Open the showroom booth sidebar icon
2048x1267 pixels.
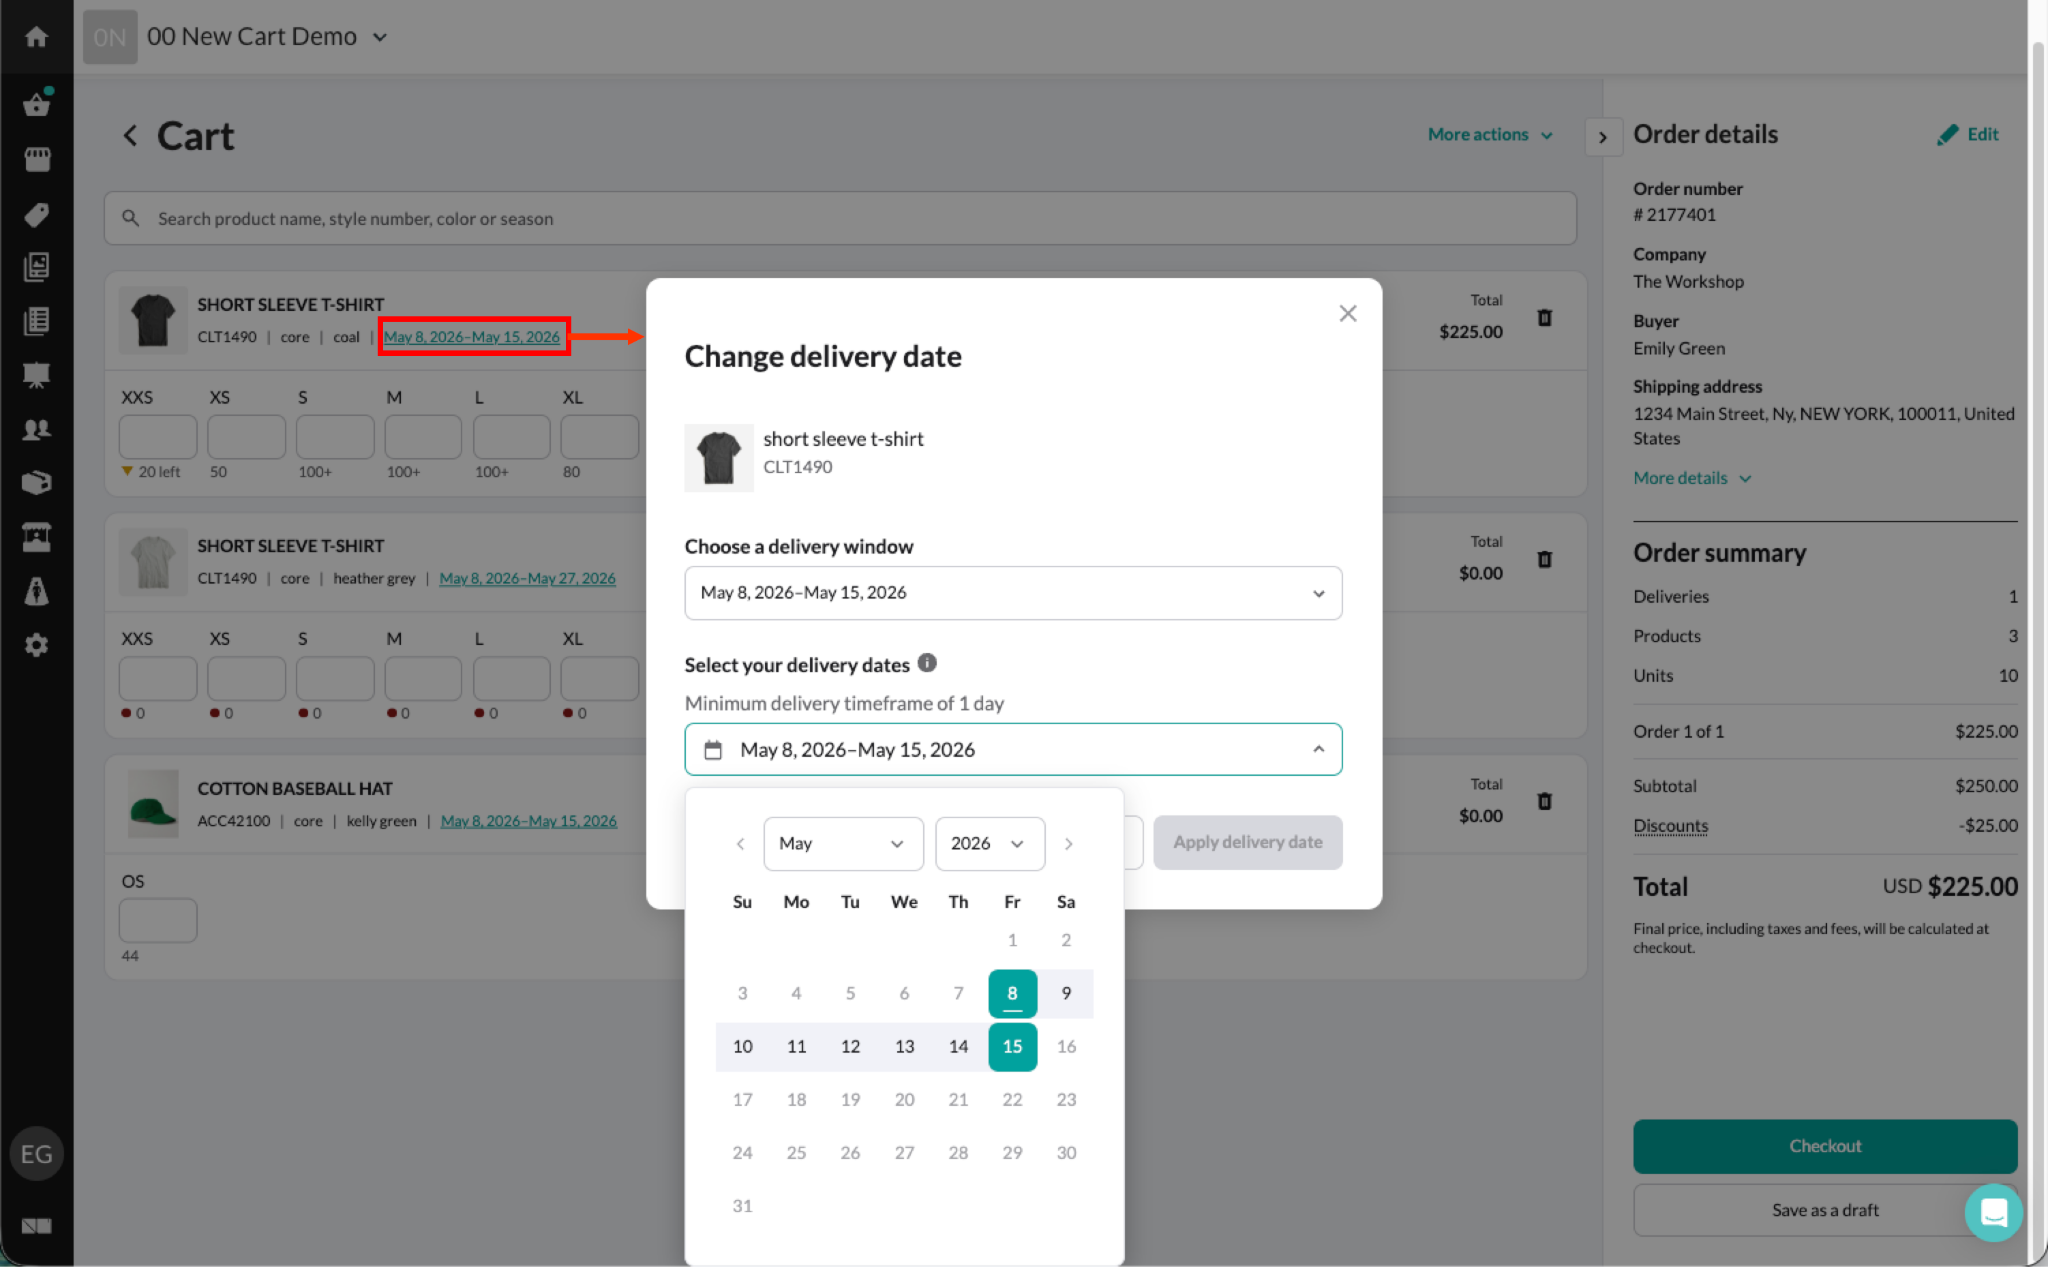[36, 537]
